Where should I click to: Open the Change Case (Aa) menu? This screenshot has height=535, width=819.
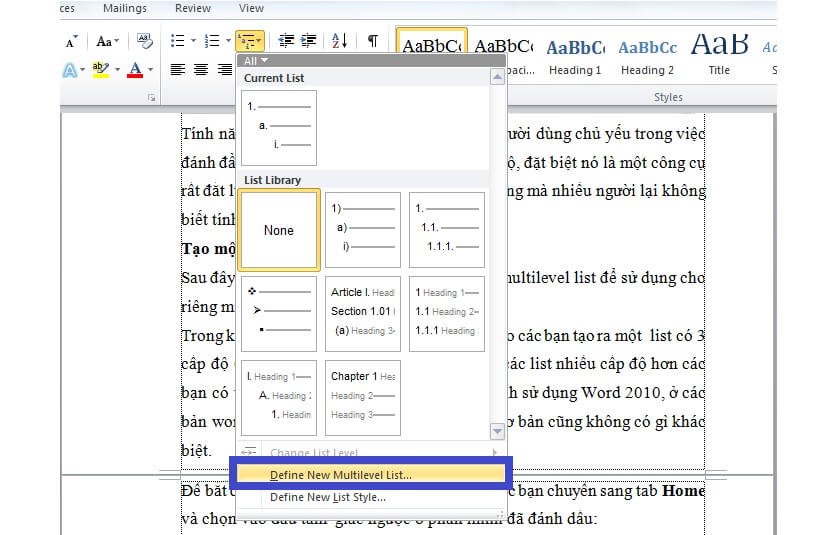point(107,41)
